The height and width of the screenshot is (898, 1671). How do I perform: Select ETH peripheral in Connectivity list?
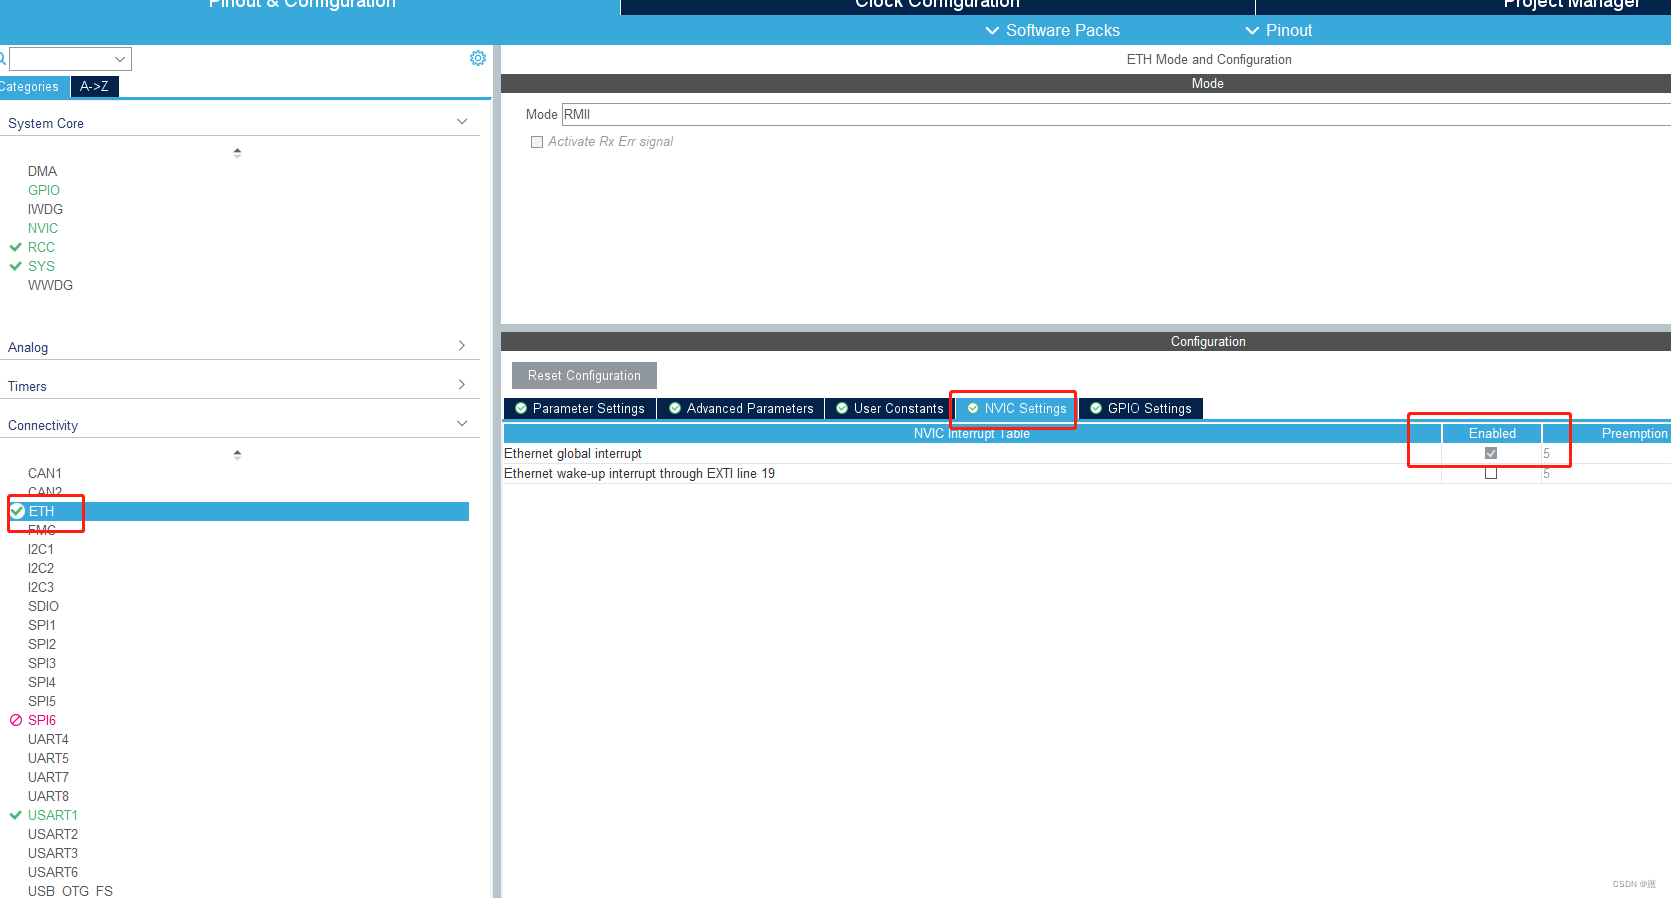tap(238, 511)
